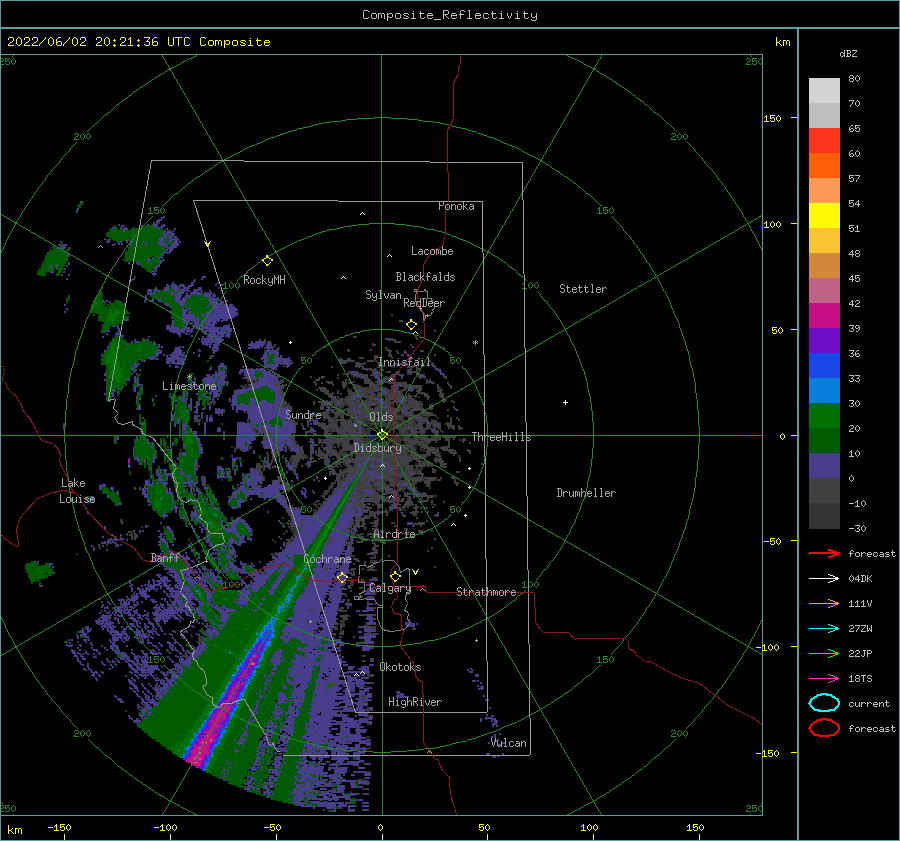Viewport: 900px width, 841px height.
Task: Click the Lake Louise label
Action: pos(77,491)
